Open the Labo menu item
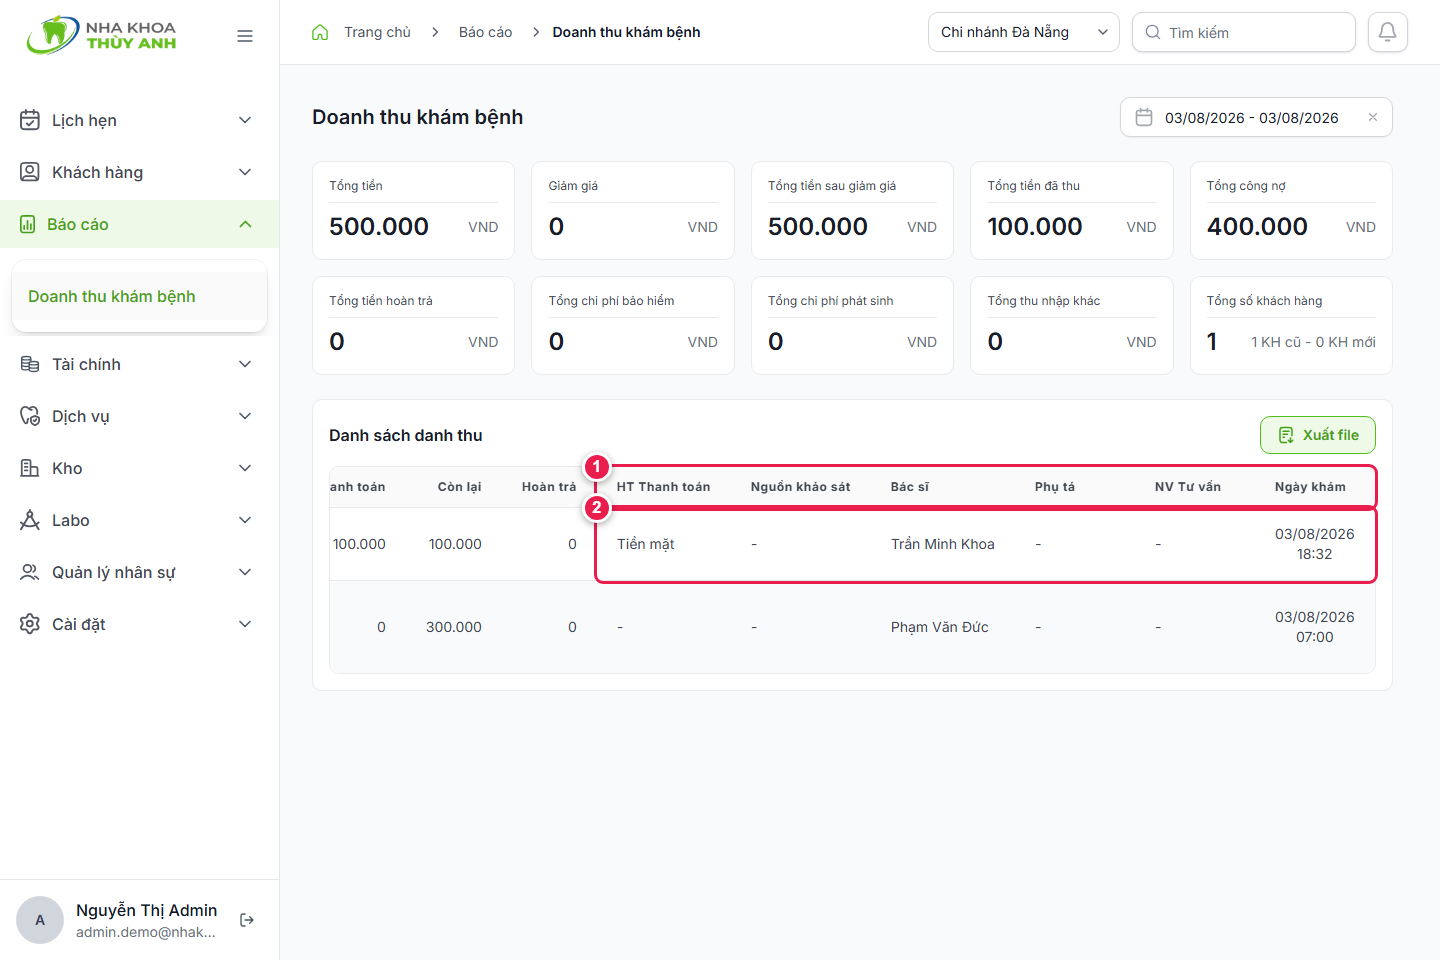 (139, 520)
